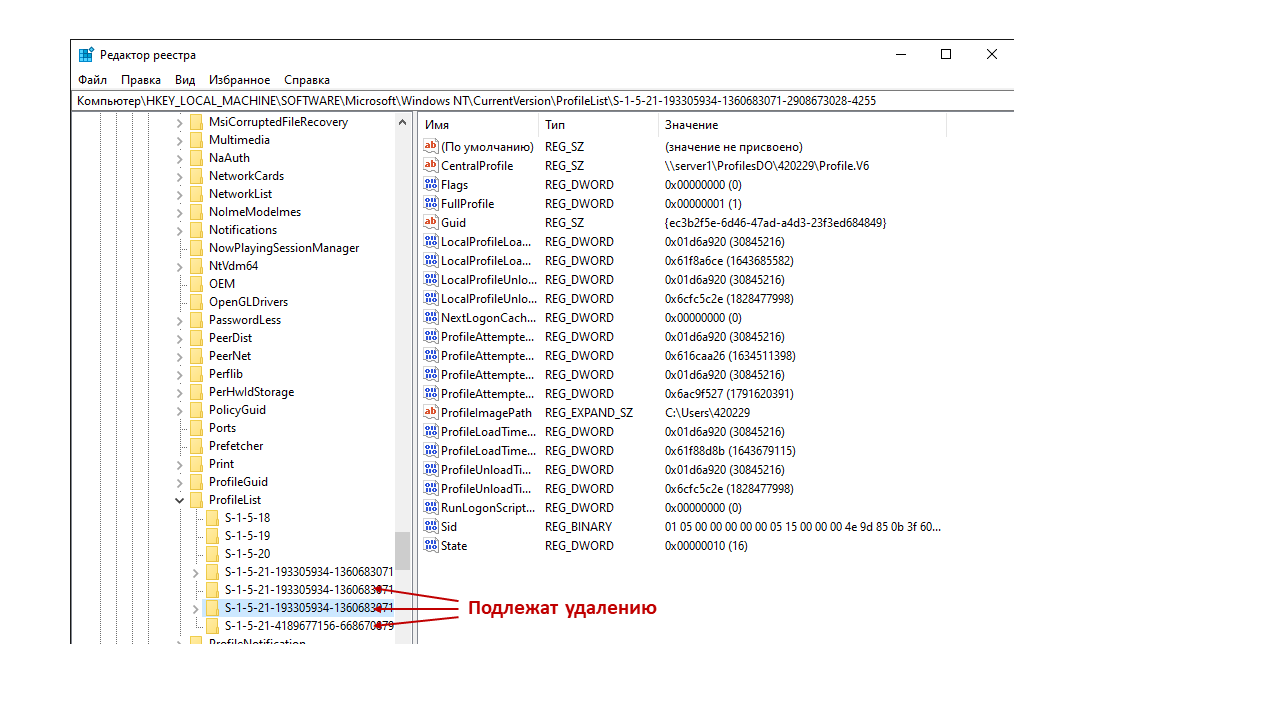Click the ProfileList folder icon
The width and height of the screenshot is (1280, 720).
196,500
